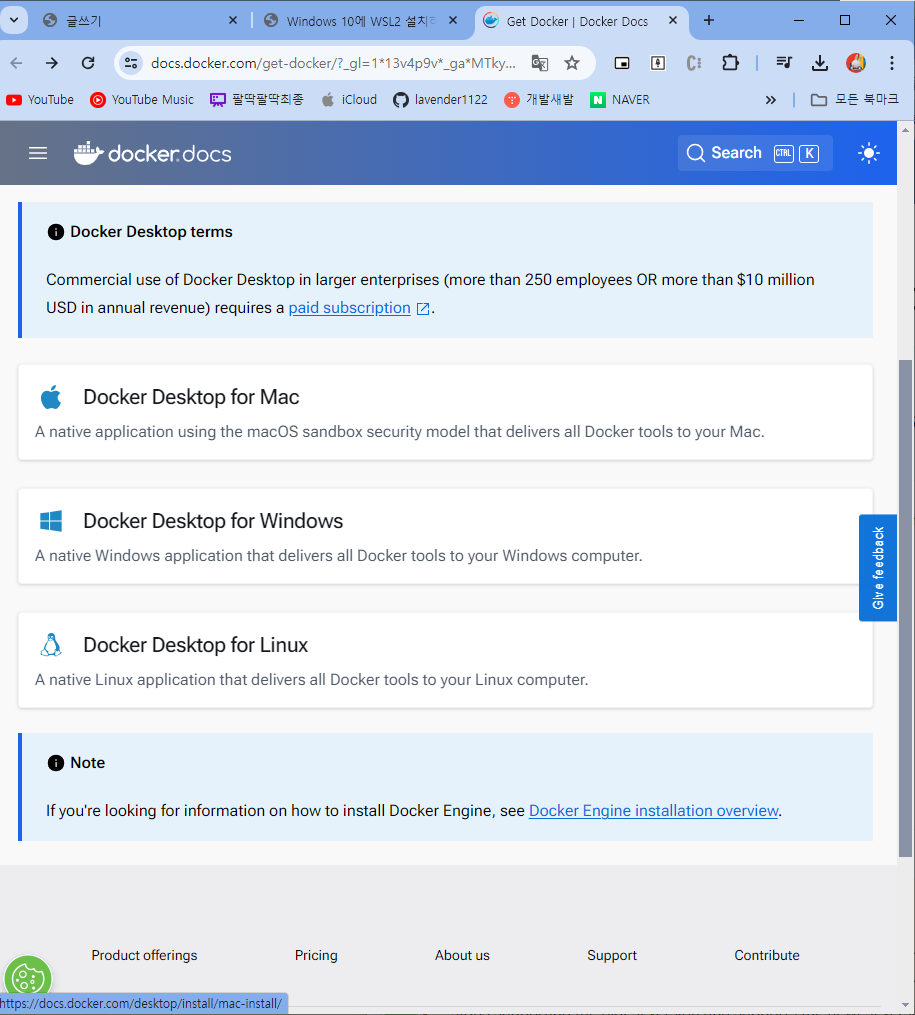Screen dimensions: 915x1015
Task: Open the Search box in Docker Docs
Action: (755, 153)
